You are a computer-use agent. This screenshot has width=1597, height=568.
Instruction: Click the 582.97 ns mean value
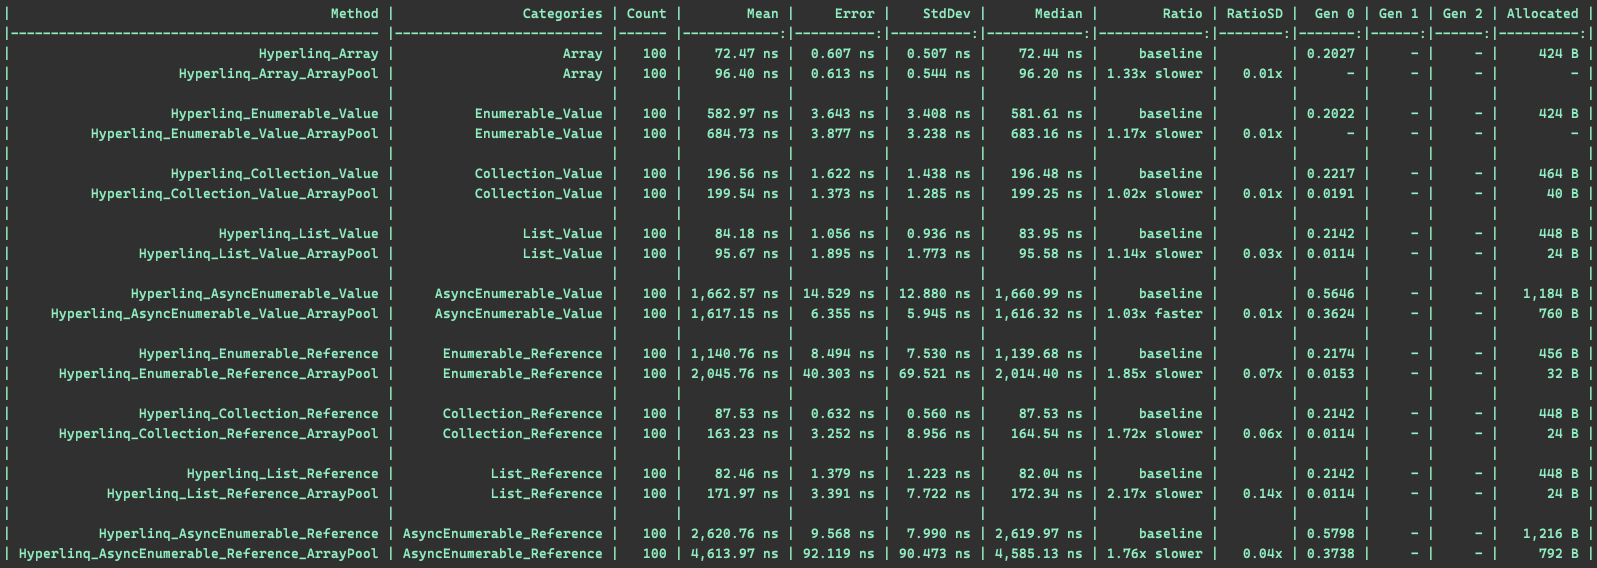743,114
